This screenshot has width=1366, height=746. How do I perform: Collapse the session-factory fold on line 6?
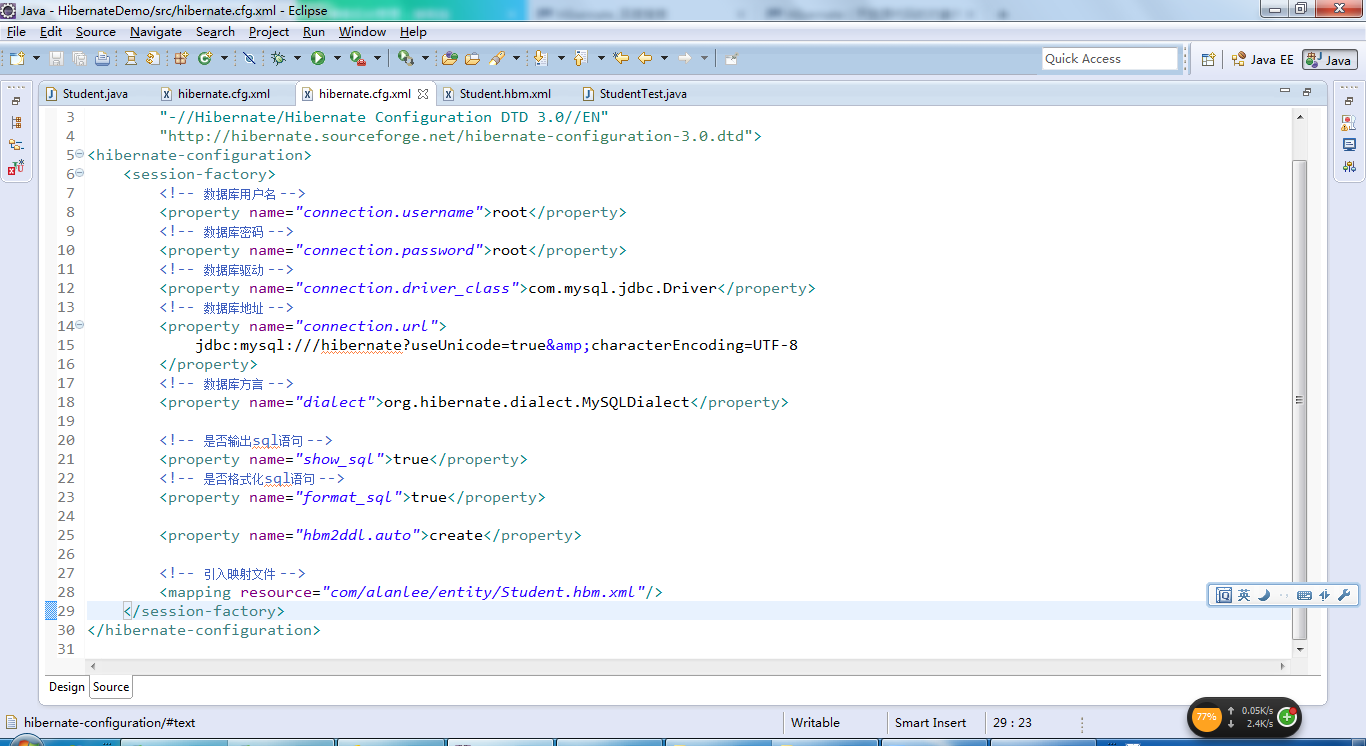[x=80, y=174]
